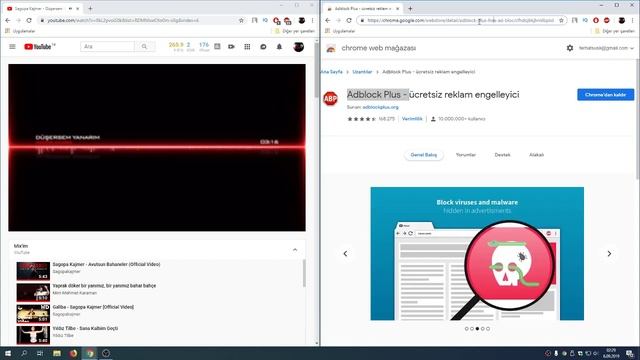The height and width of the screenshot is (360, 640).
Task: Click the YouTube video player
Action: [157, 147]
